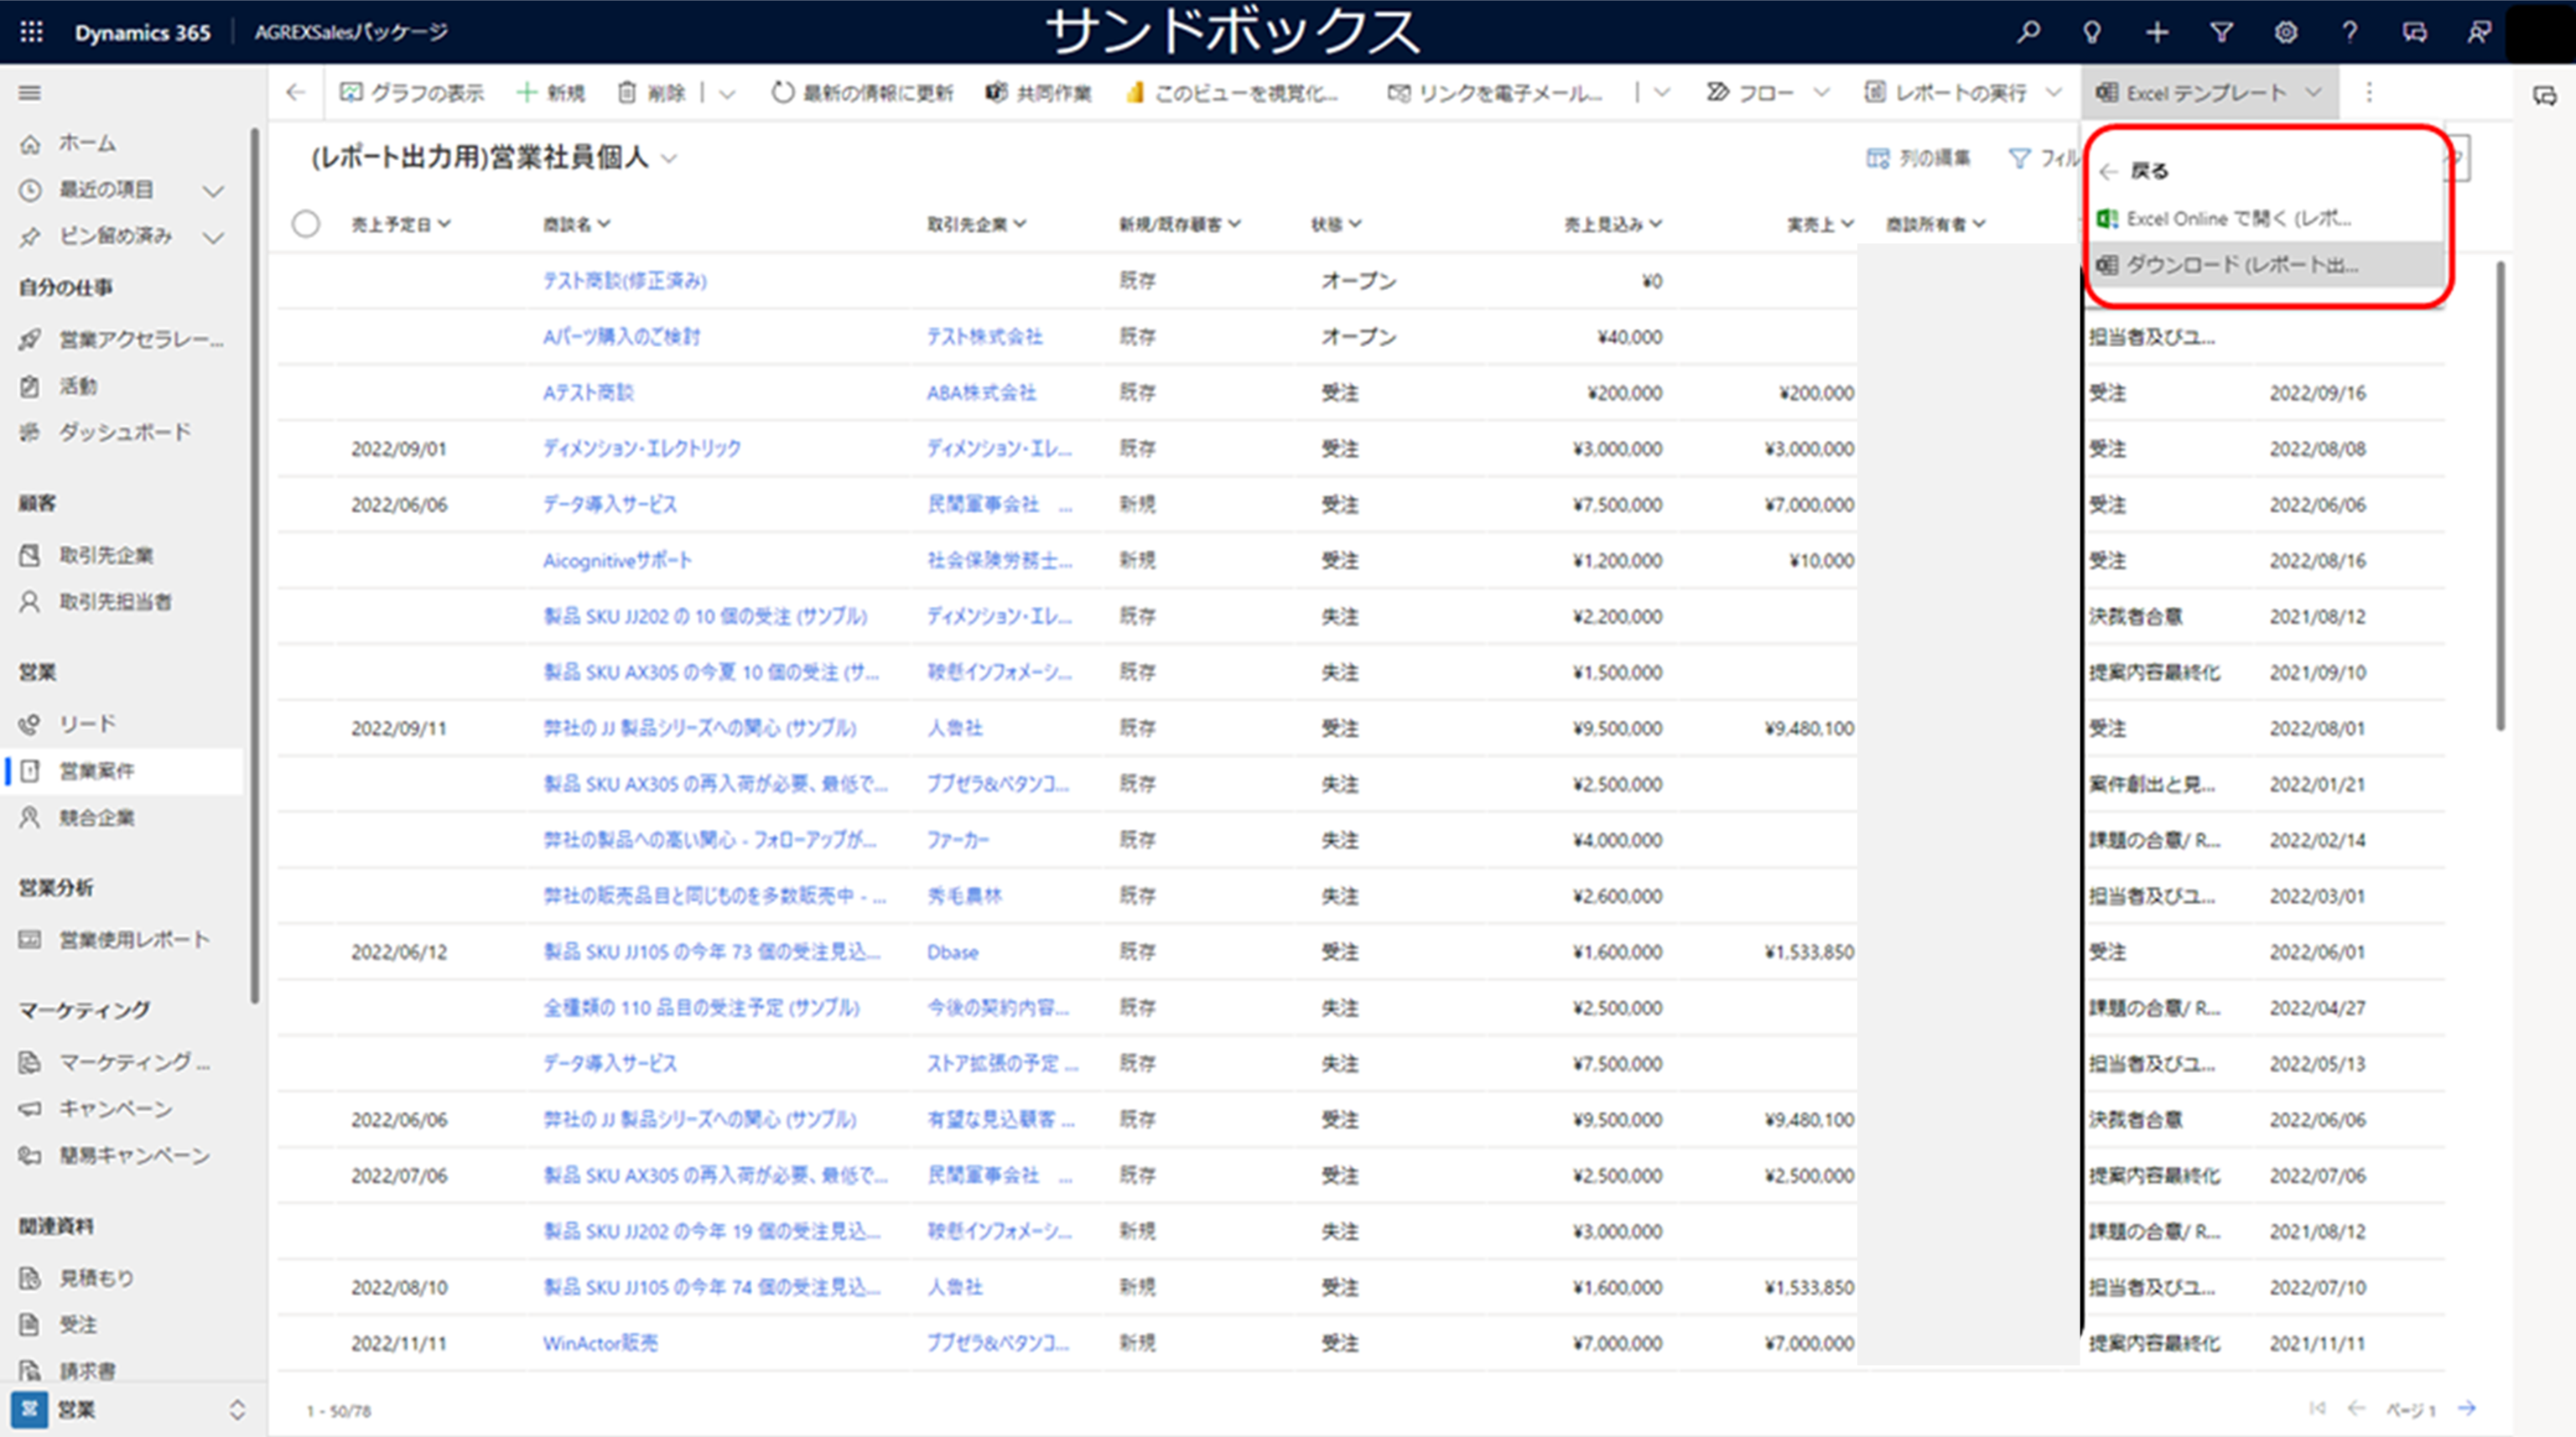The height and width of the screenshot is (1437, 2576).
Task: Click the plus quick-create icon in header
Action: 2156,32
